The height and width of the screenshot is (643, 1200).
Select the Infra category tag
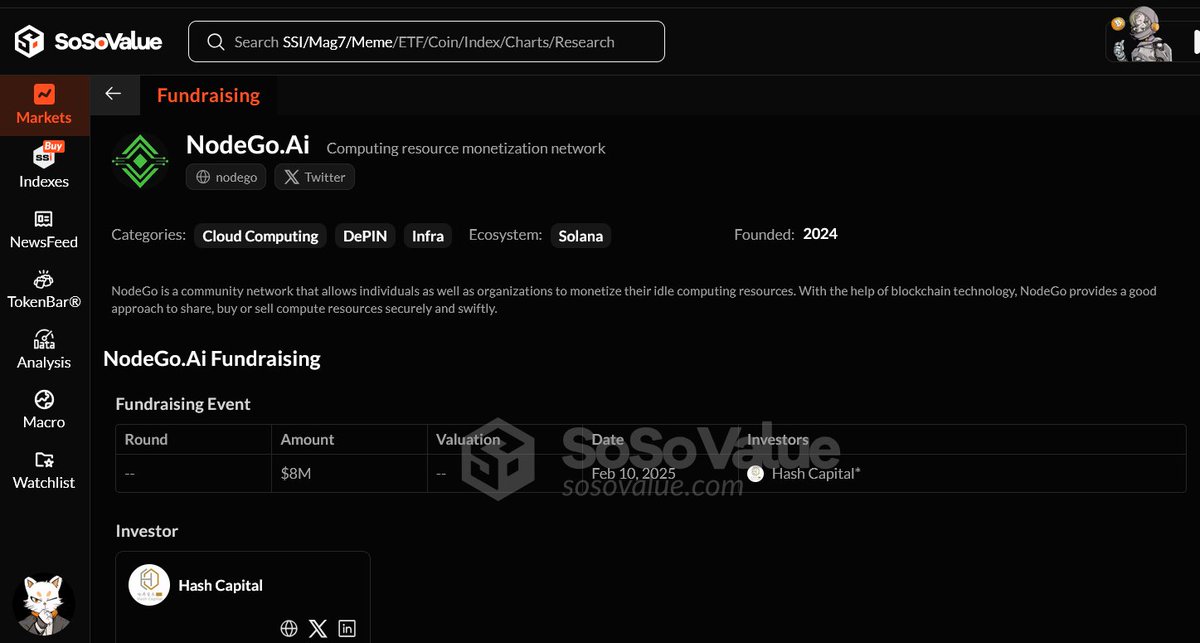[428, 236]
